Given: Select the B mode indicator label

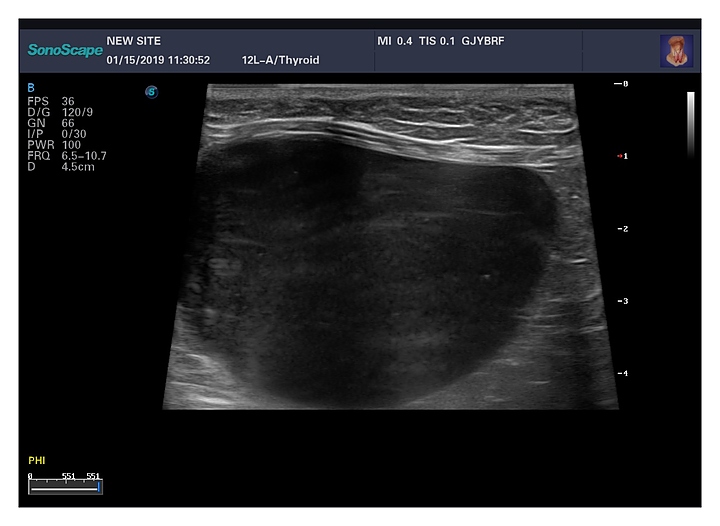Looking at the screenshot, I should [30, 88].
